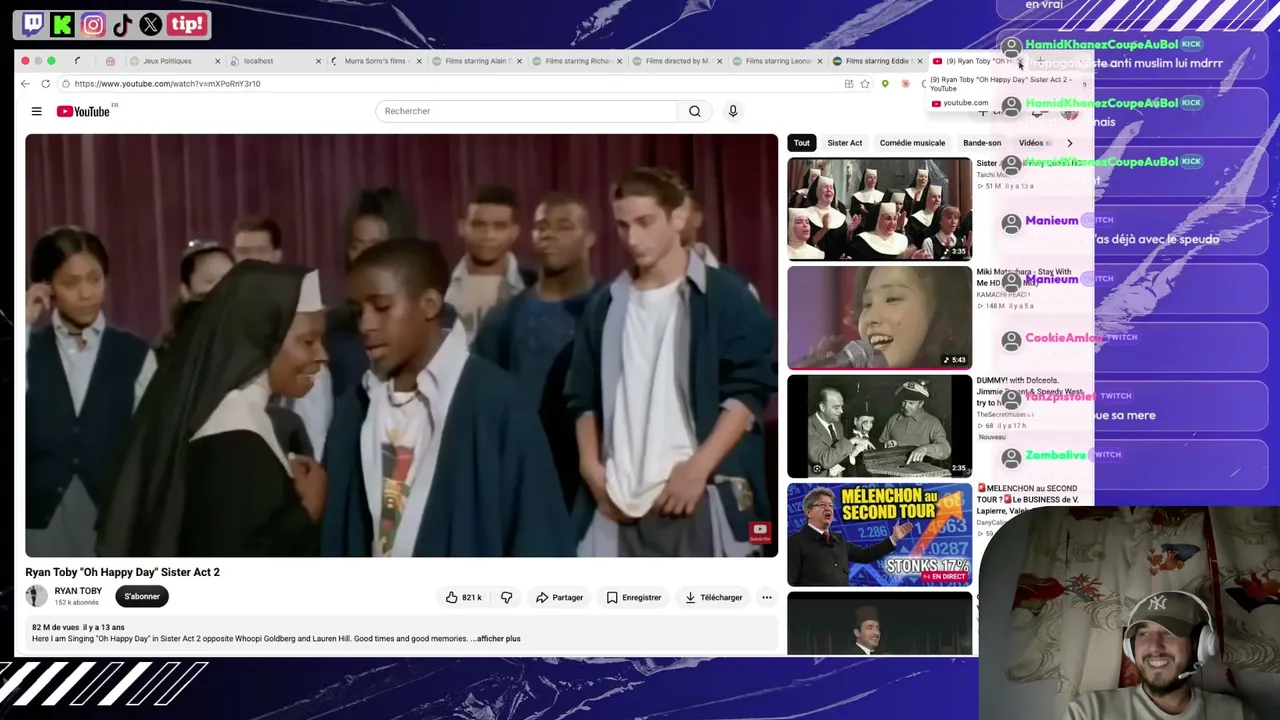Click the browser address bar URL
The width and height of the screenshot is (1280, 720).
coord(167,84)
